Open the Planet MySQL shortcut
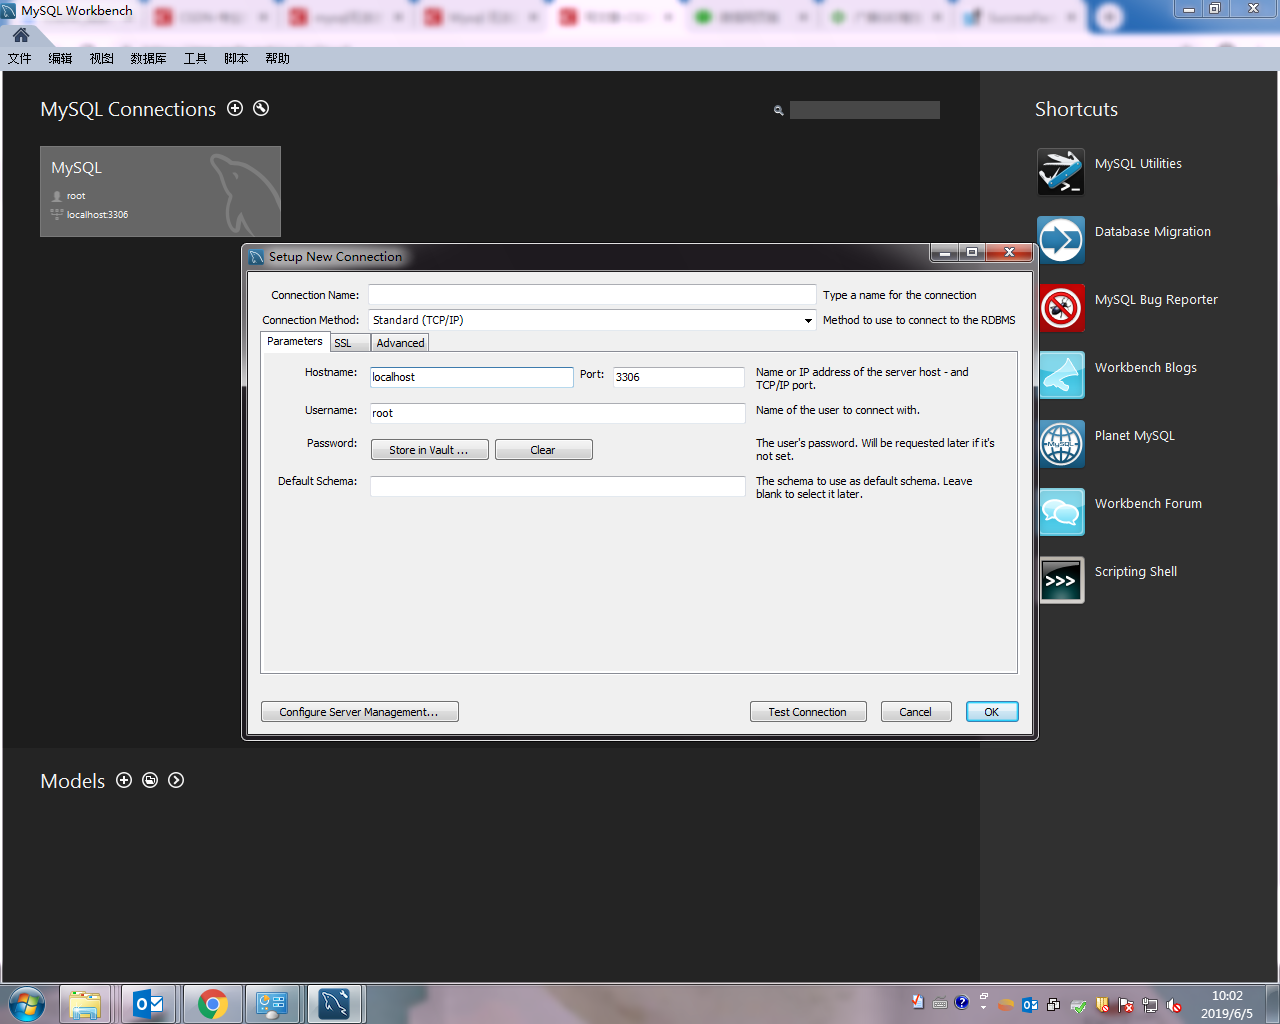 pos(1060,443)
